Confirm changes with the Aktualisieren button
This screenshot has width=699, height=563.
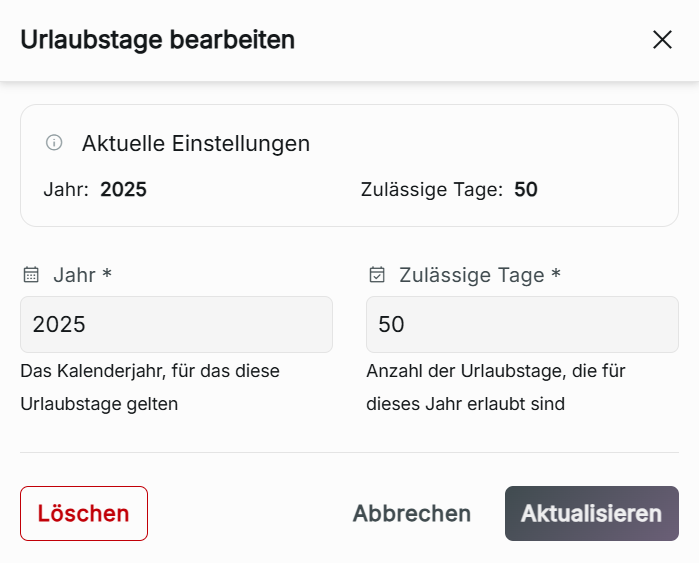[x=591, y=513]
